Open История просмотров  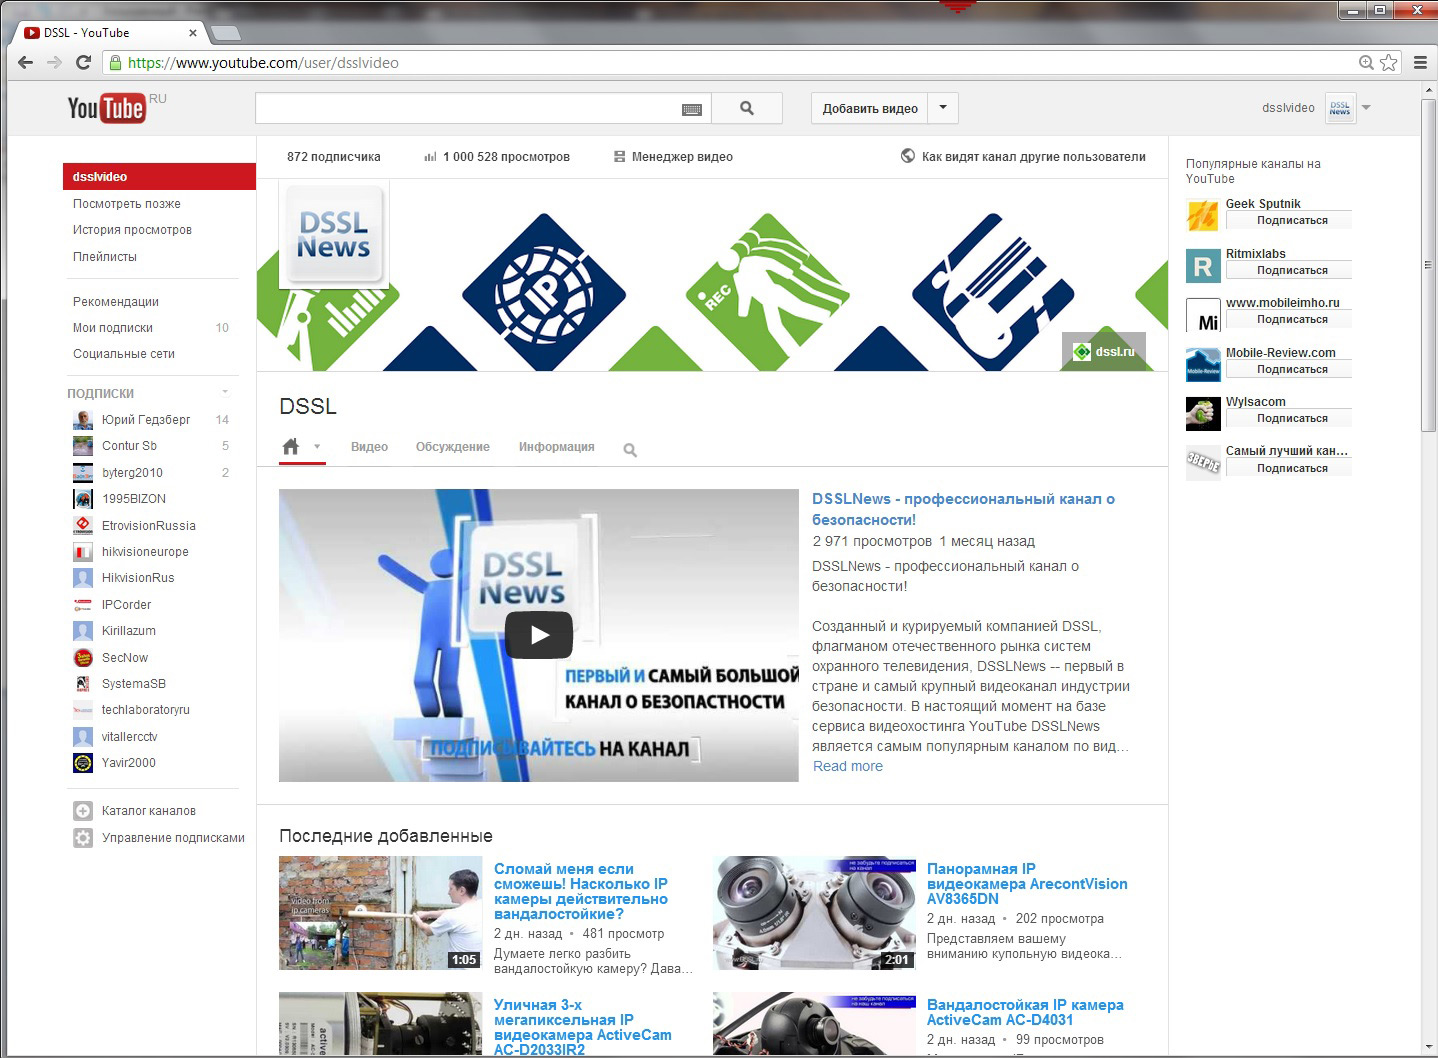(x=132, y=229)
